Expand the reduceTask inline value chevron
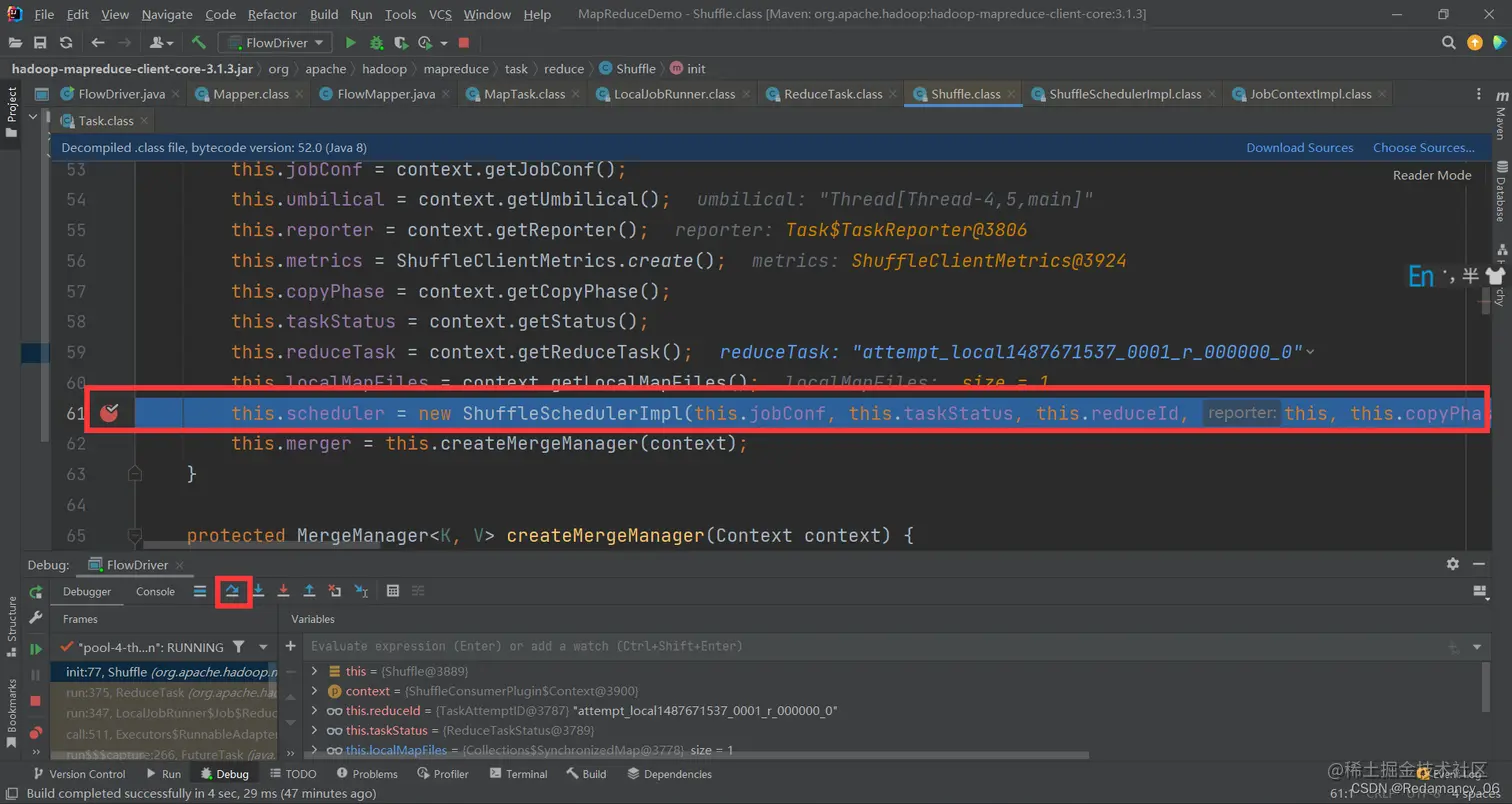 (1311, 352)
